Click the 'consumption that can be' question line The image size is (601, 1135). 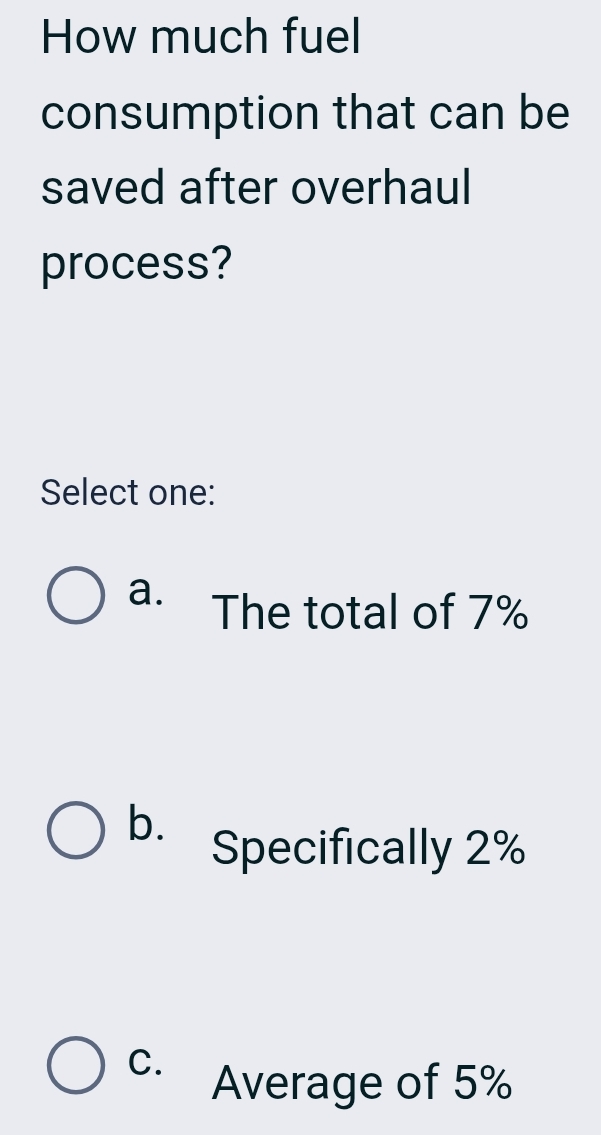click(x=305, y=114)
